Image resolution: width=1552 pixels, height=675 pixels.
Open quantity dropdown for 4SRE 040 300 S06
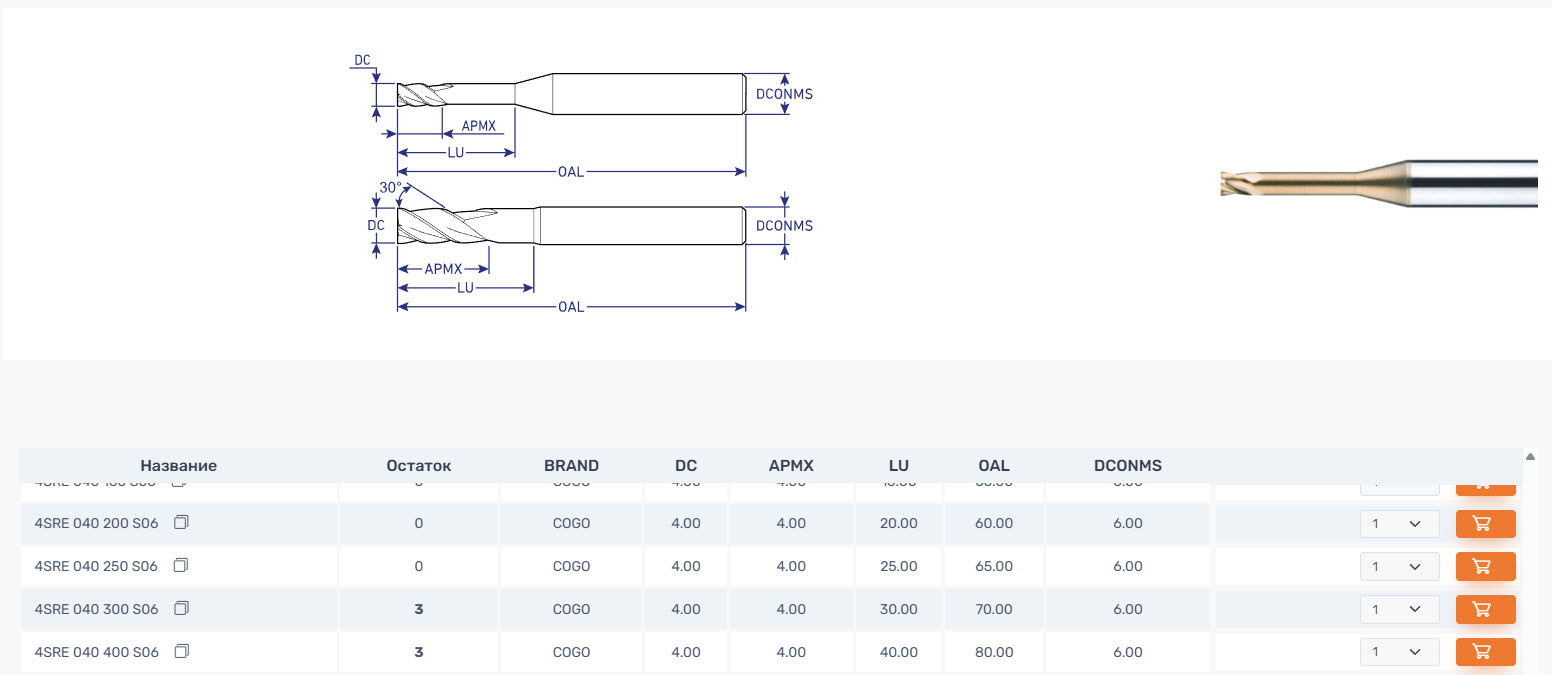[1399, 610]
